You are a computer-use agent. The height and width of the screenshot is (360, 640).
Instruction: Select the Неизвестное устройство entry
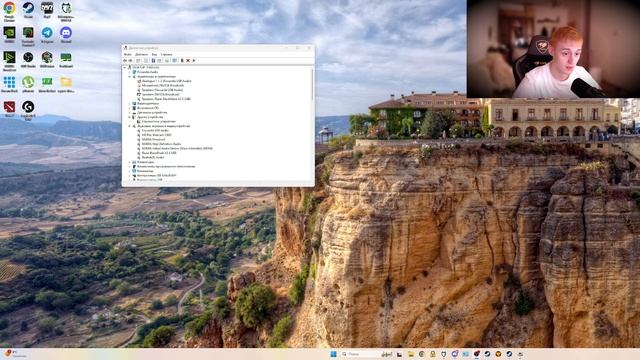158,121
